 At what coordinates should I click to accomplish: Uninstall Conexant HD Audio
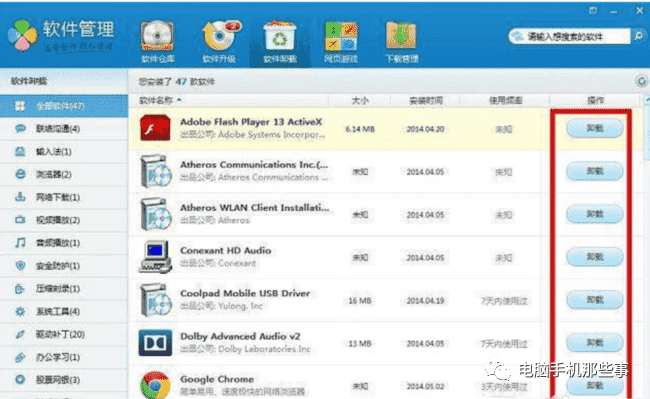[594, 257]
